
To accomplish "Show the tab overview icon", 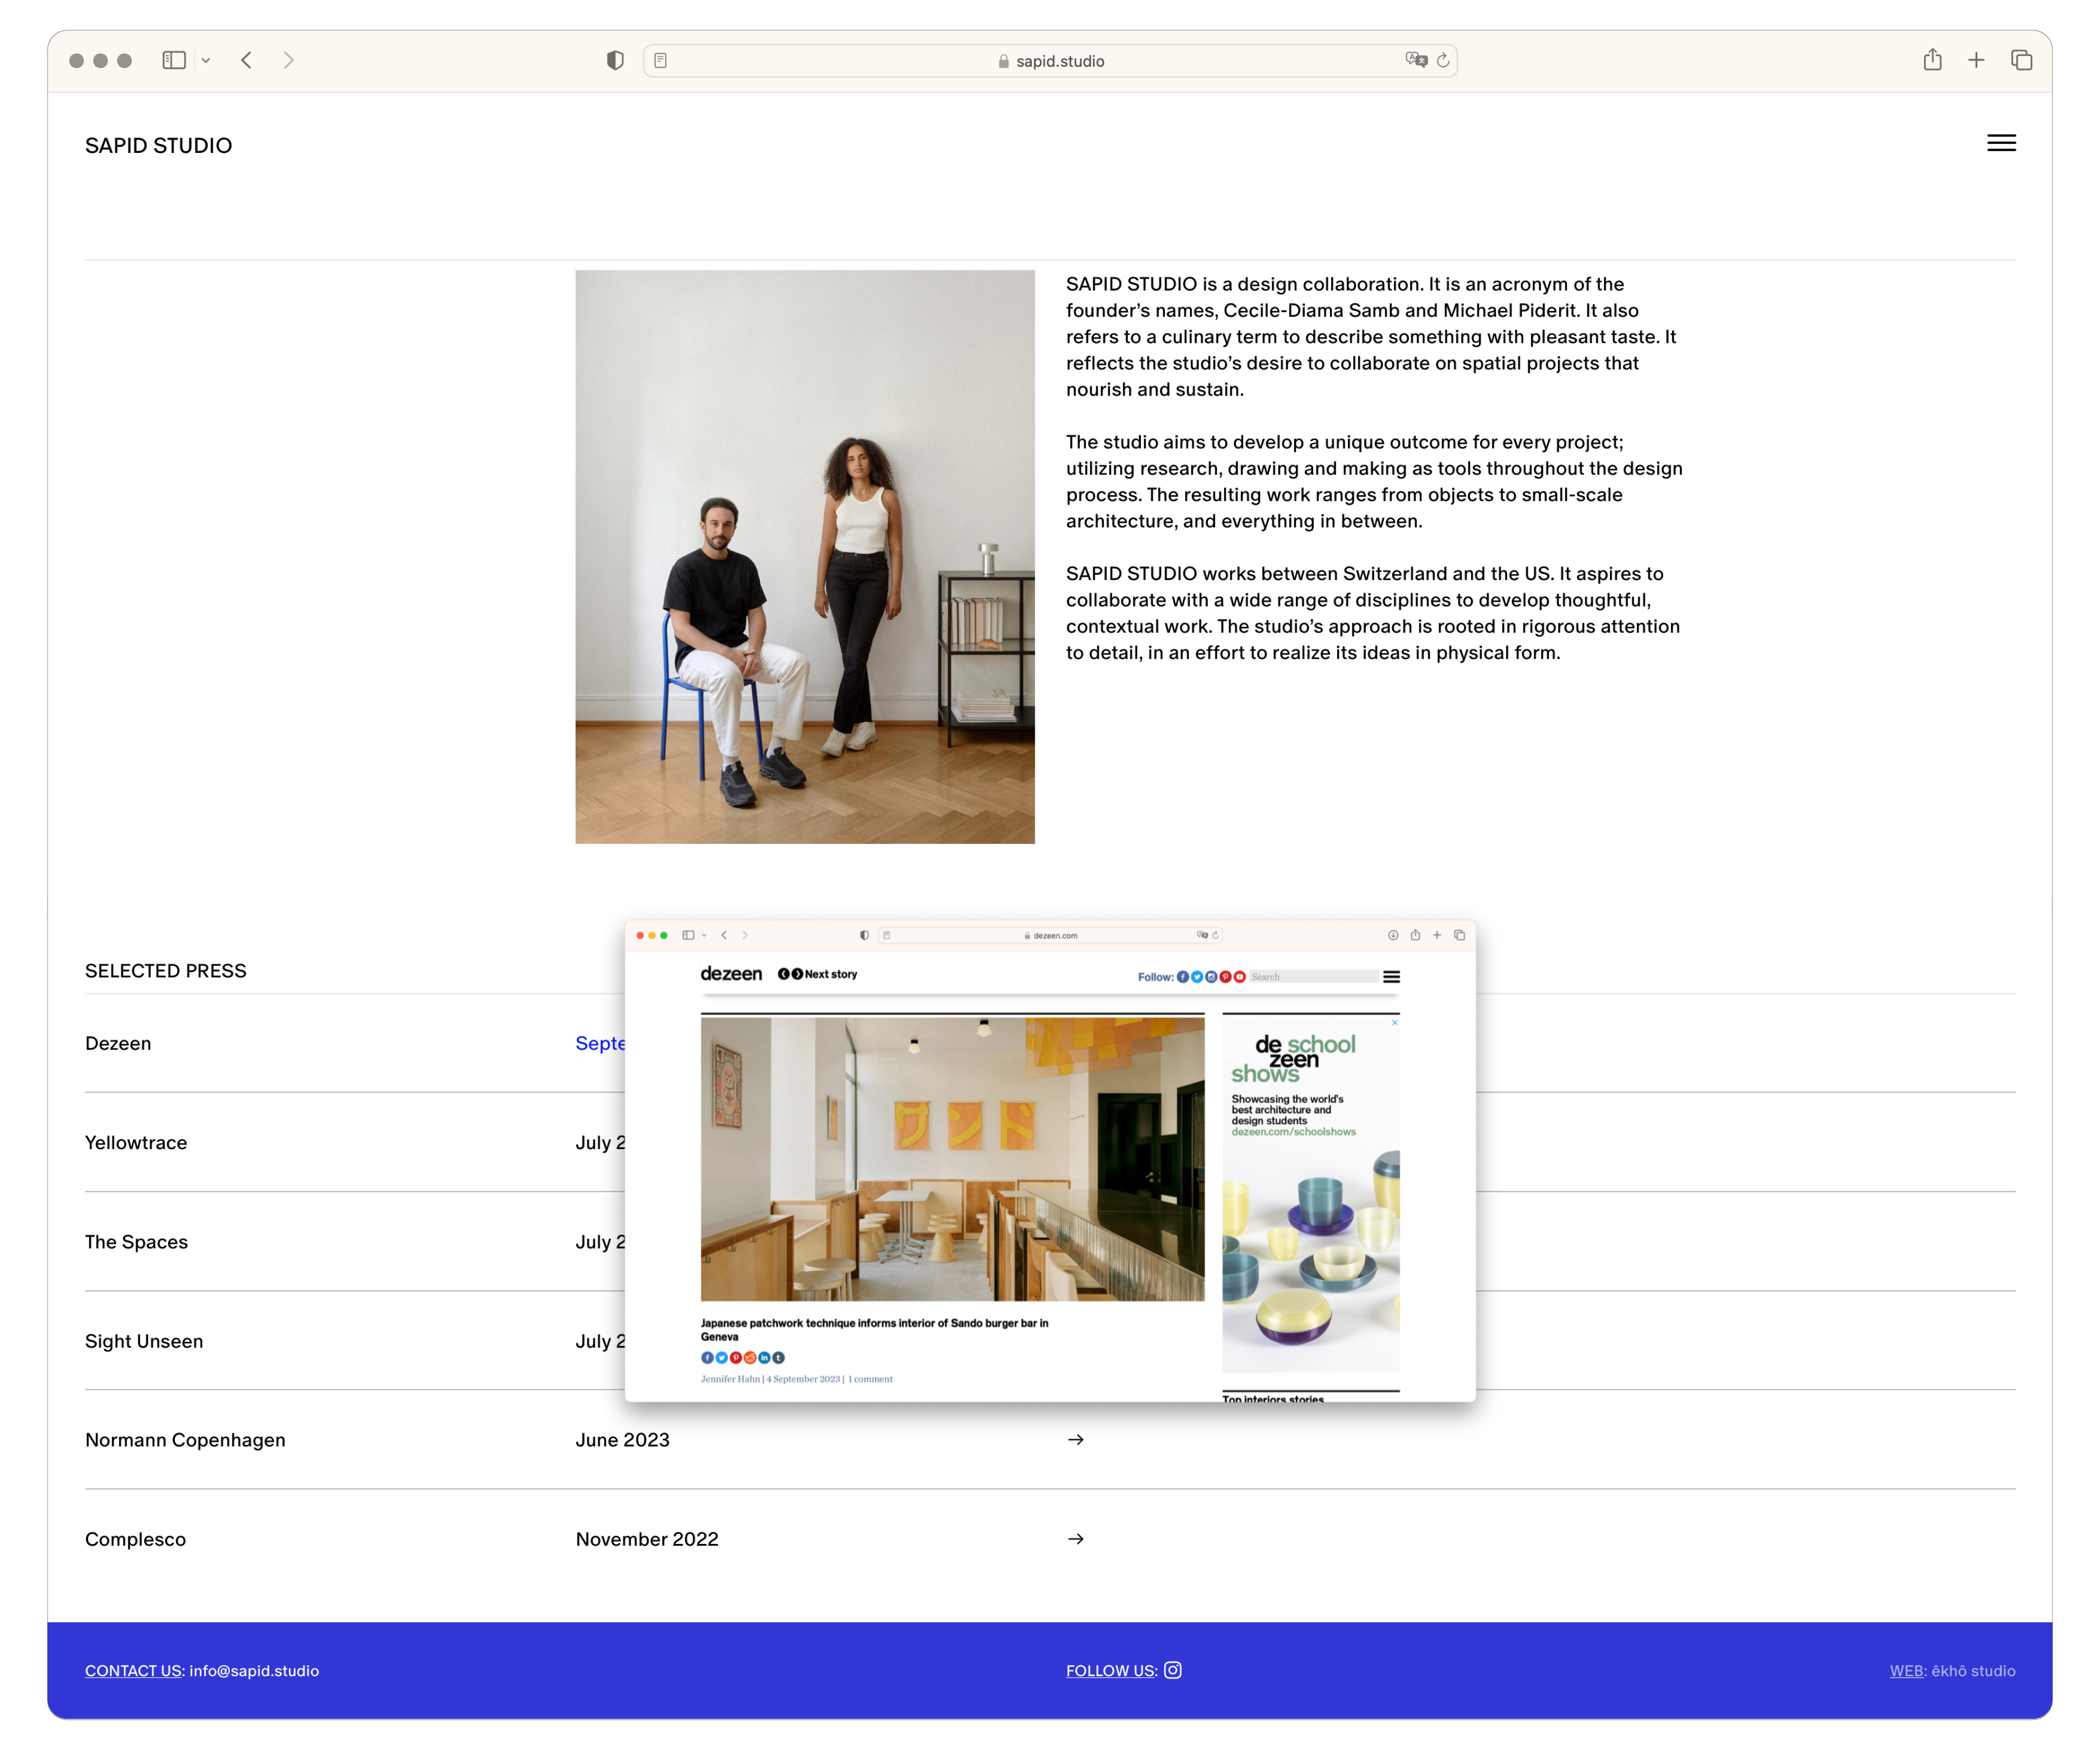I will point(2021,60).
